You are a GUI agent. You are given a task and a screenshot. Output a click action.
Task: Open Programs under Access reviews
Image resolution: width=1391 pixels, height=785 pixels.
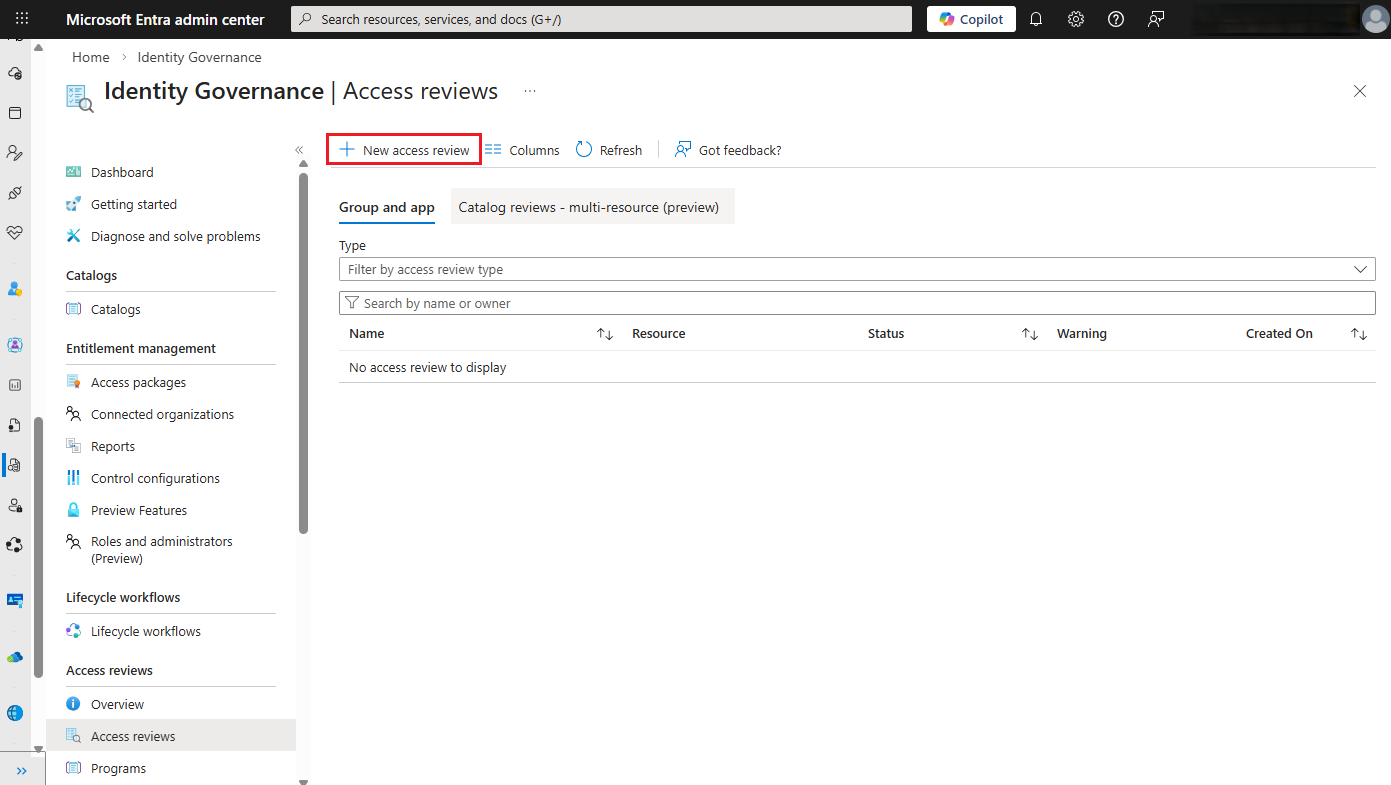118,768
